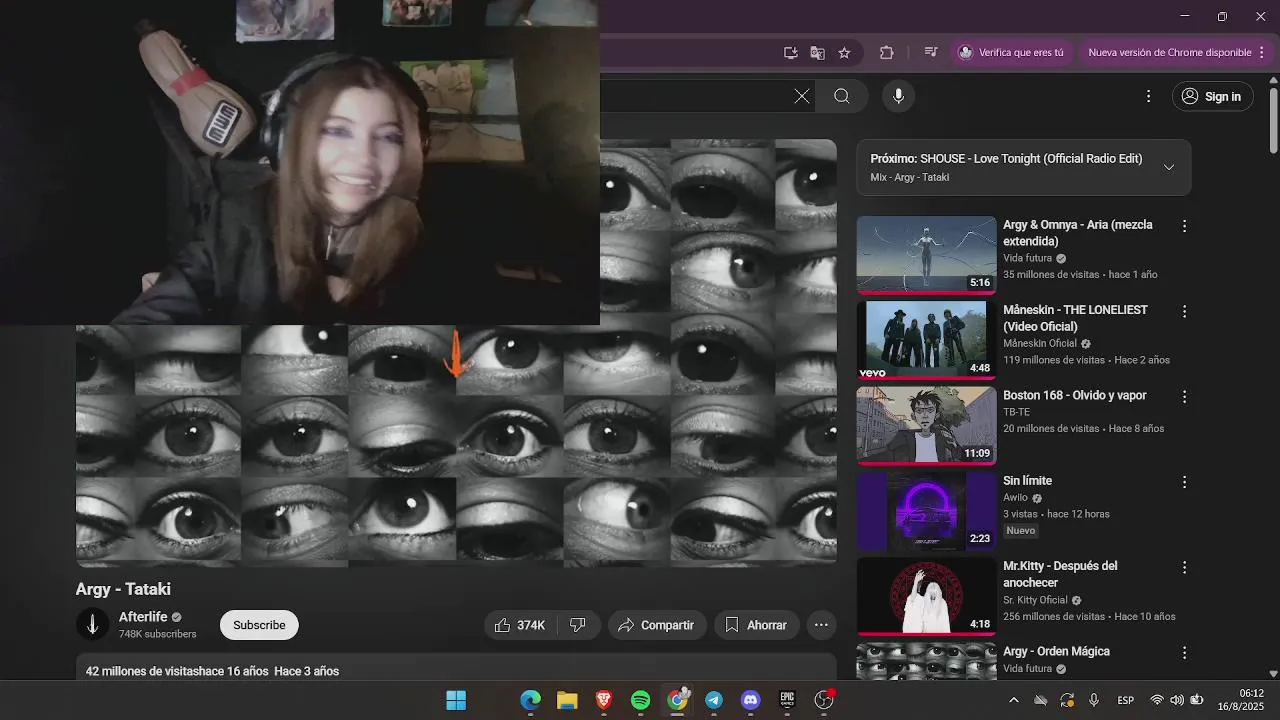Click the Compartir share button
Viewport: 1280px width, 720px height.
[656, 625]
